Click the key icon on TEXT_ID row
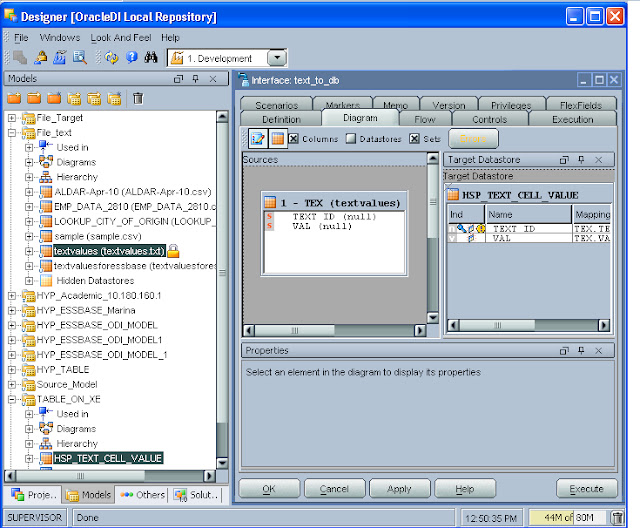This screenshot has width=640, height=528. [x=462, y=229]
